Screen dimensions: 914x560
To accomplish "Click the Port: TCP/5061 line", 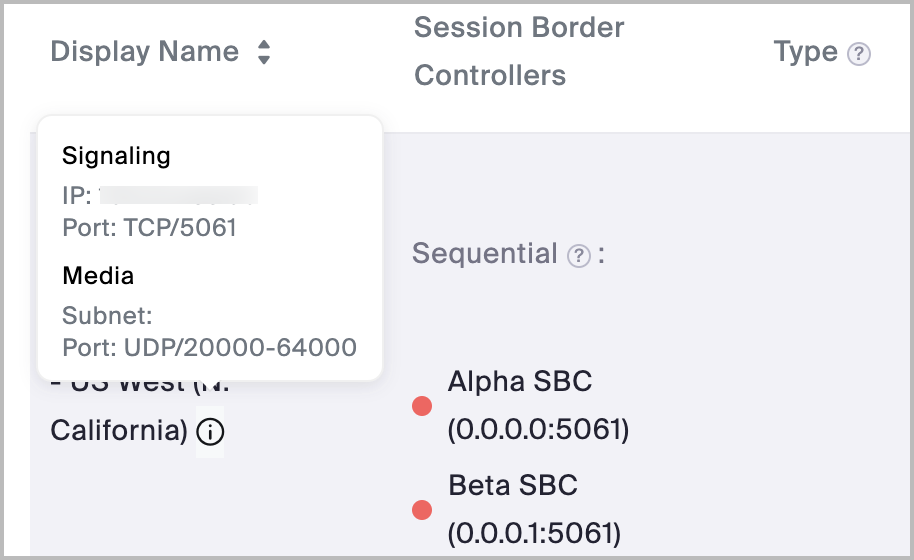I will [149, 227].
